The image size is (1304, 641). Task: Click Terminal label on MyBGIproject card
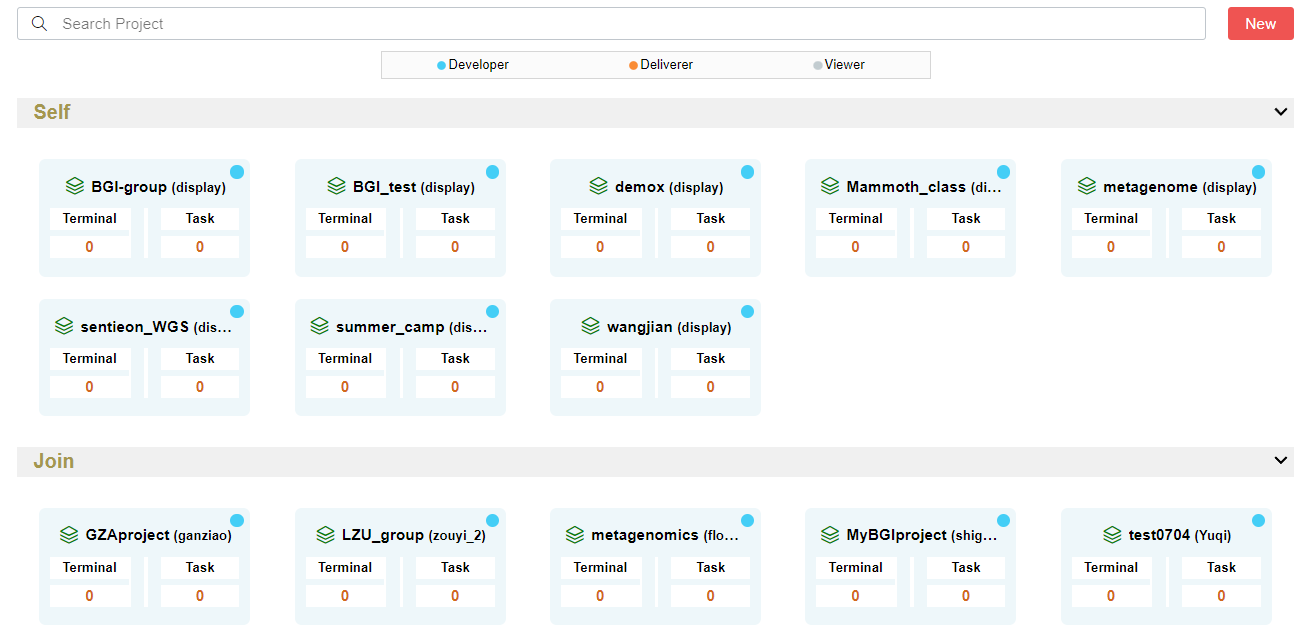coord(856,567)
